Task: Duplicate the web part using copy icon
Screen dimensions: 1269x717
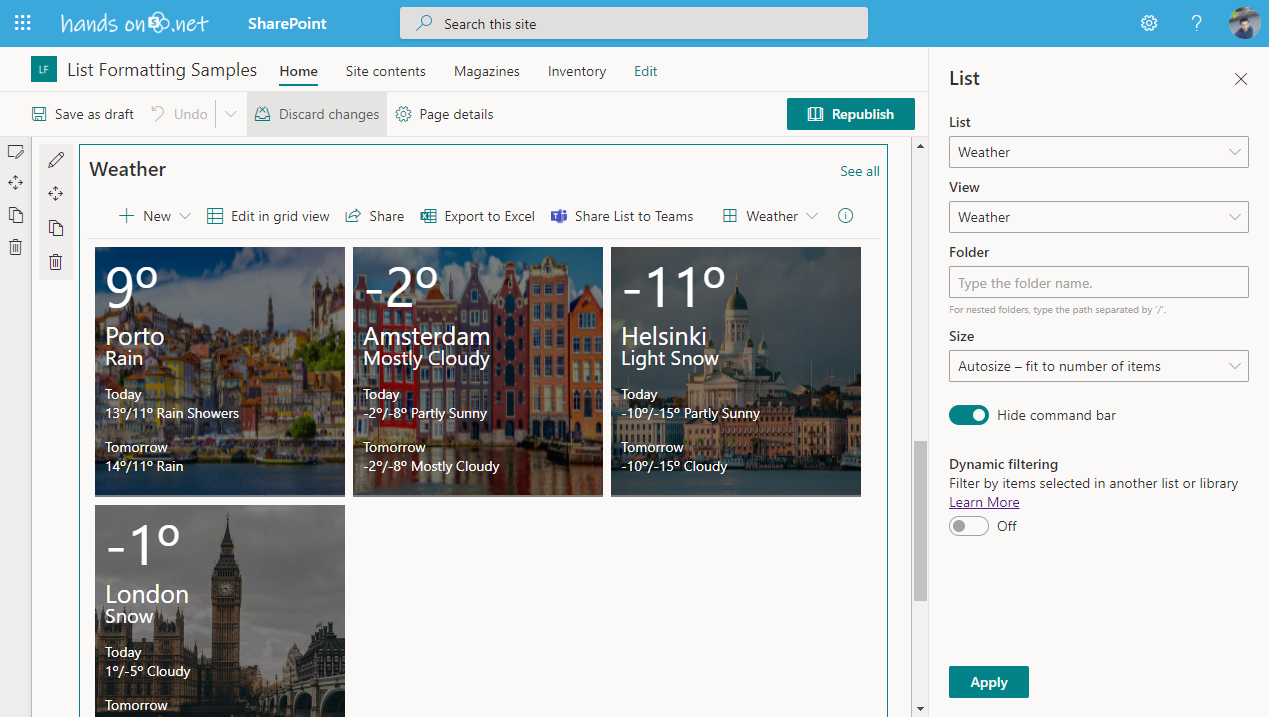Action: point(56,228)
